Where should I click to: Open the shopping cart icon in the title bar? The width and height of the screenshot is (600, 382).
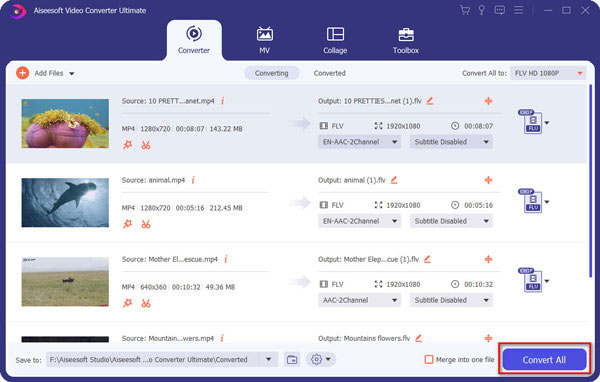(465, 10)
